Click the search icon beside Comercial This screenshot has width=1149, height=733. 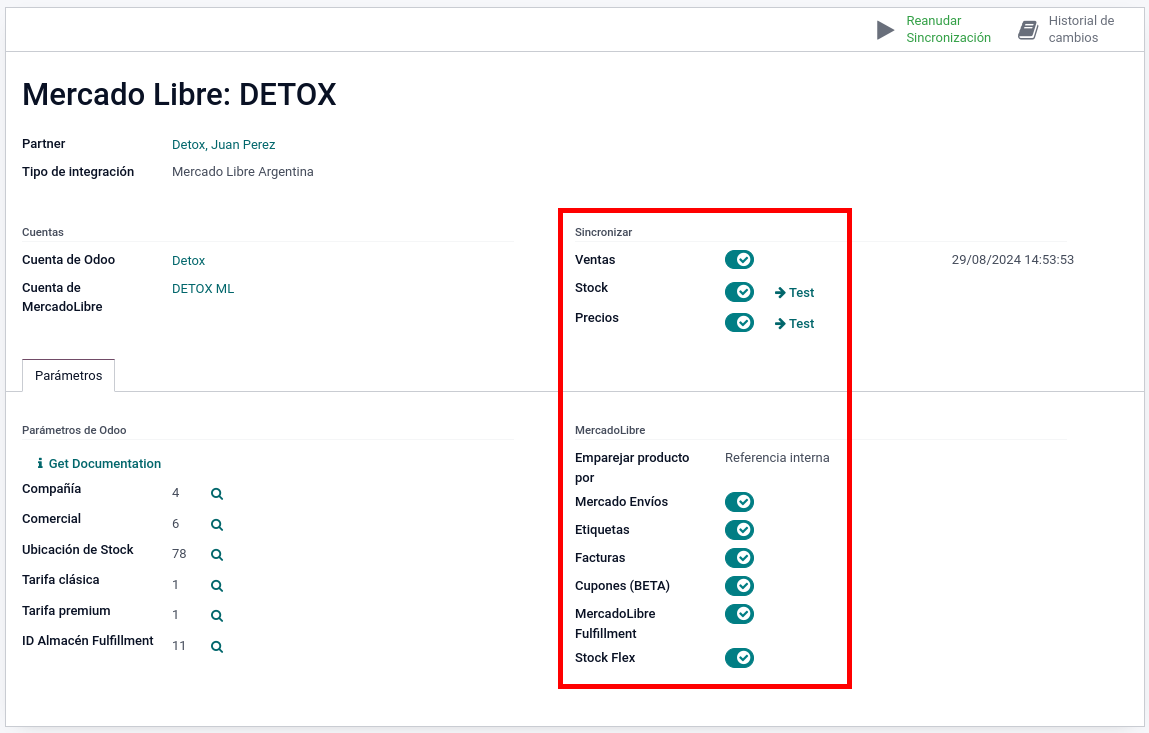(217, 525)
